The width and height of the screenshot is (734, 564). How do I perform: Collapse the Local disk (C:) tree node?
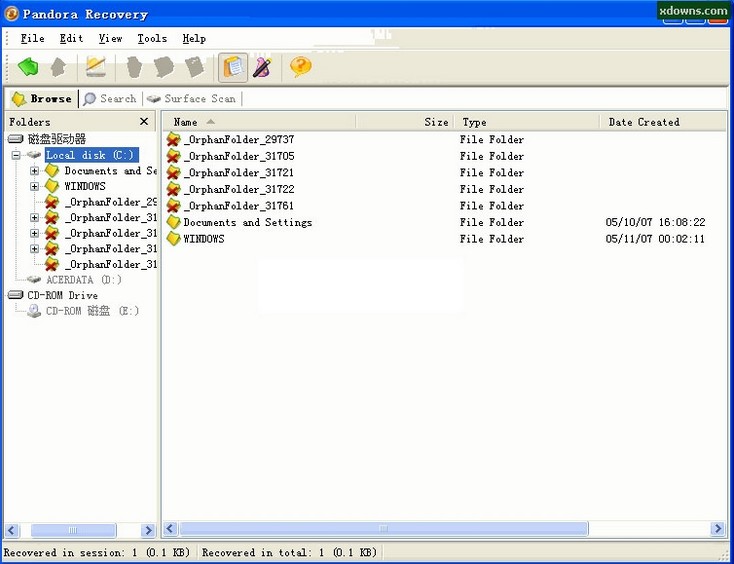pyautogui.click(x=16, y=155)
